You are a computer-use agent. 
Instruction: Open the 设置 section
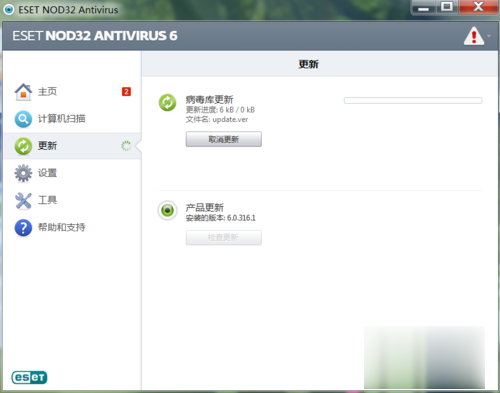pyautogui.click(x=47, y=173)
